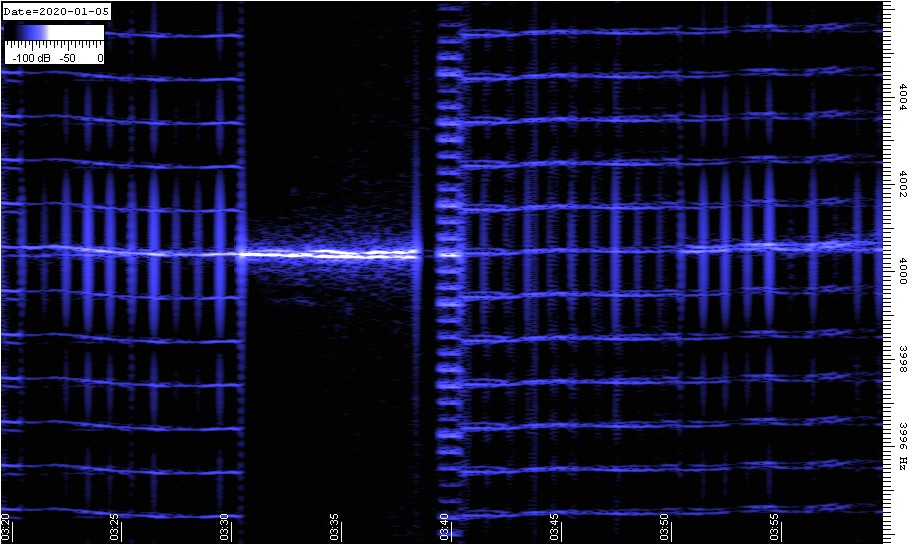Click the 4004 frequency axis label
Viewport: 912px width, 545px height.
(903, 97)
